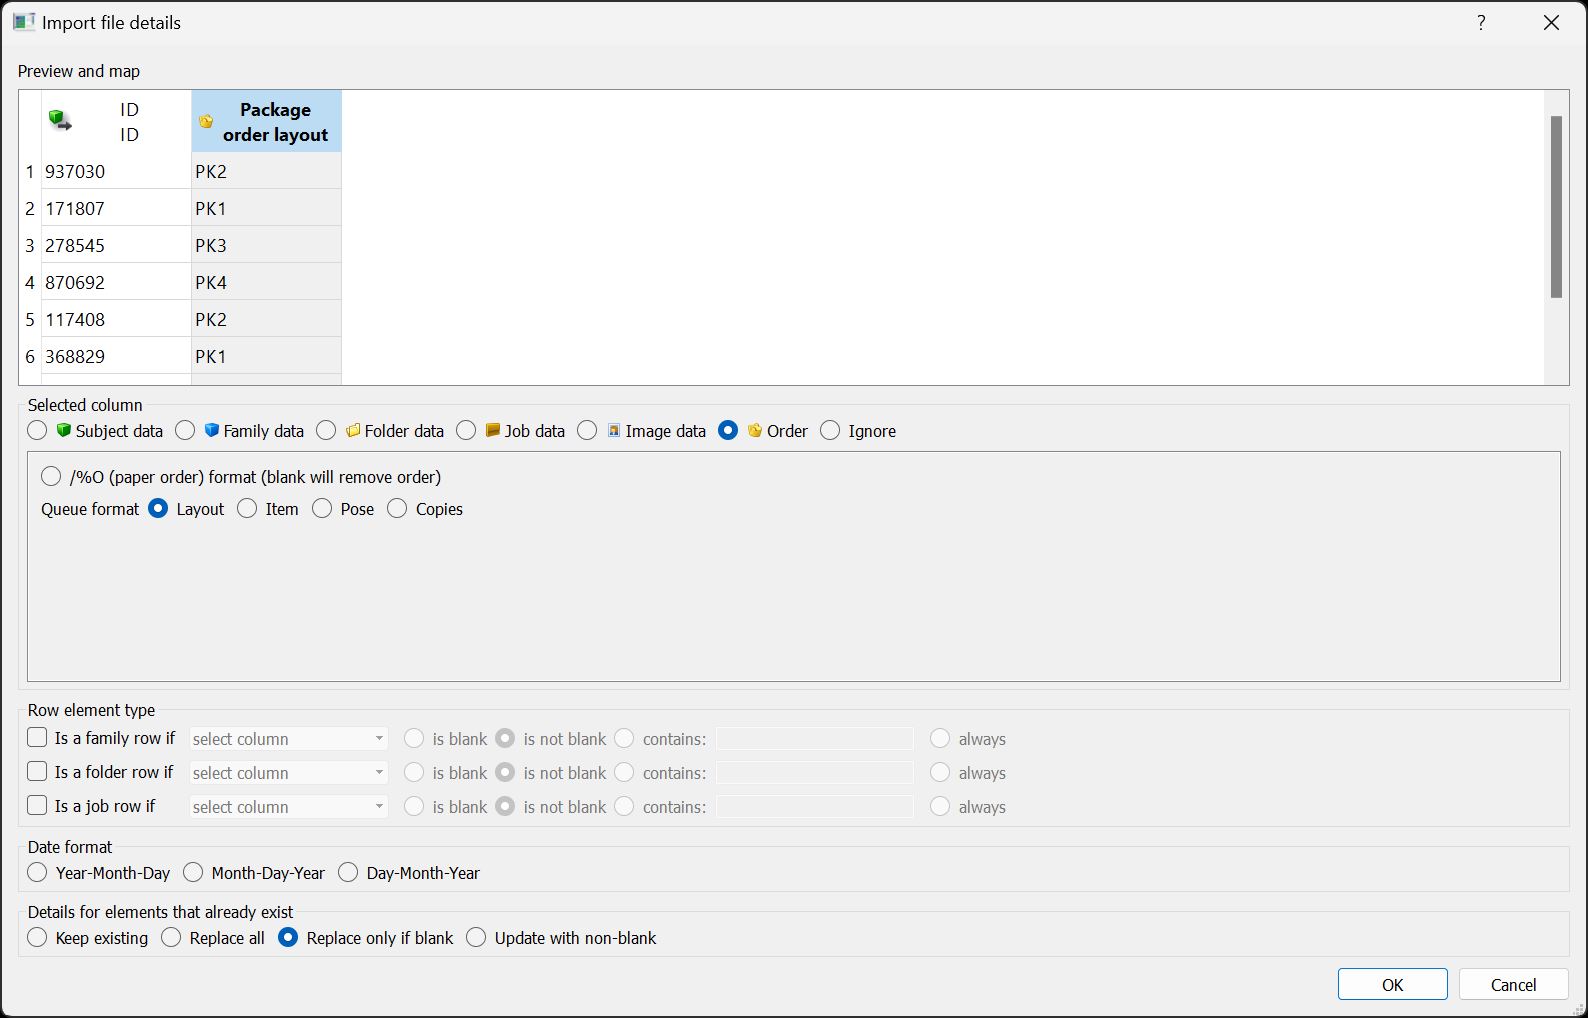Choose Layout queue format
Viewport: 1588px width, 1018px height.
[158, 508]
